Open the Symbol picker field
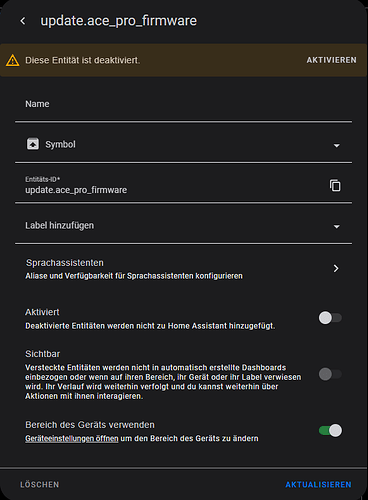 click(183, 144)
